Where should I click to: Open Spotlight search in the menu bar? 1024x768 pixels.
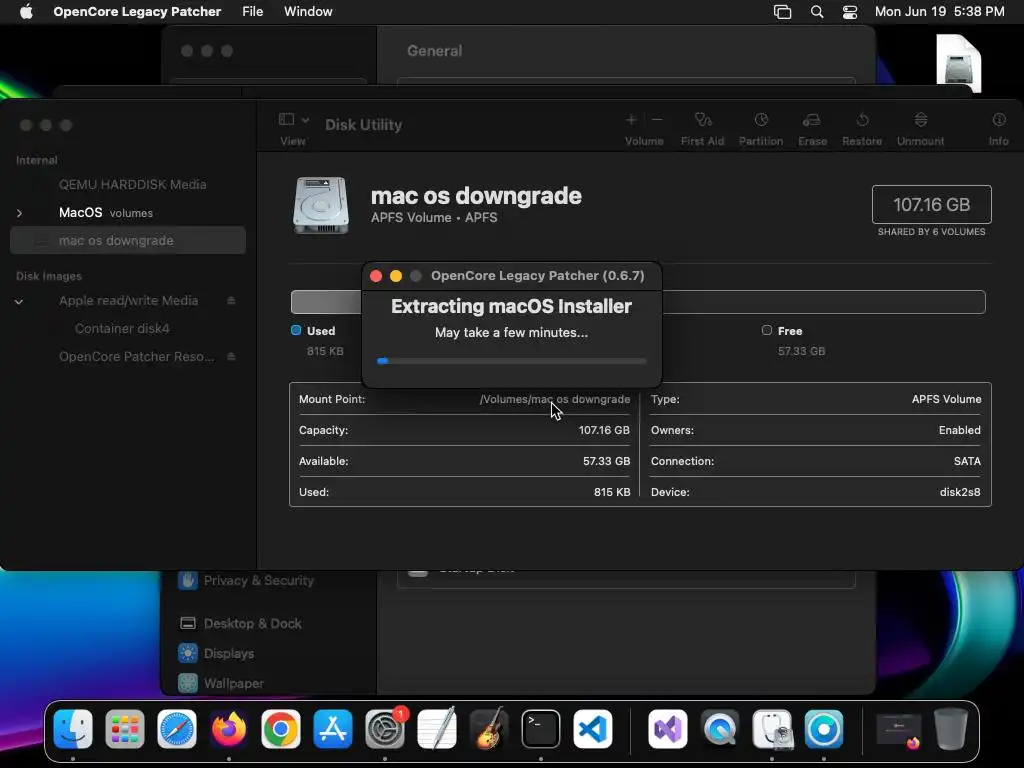coord(817,12)
